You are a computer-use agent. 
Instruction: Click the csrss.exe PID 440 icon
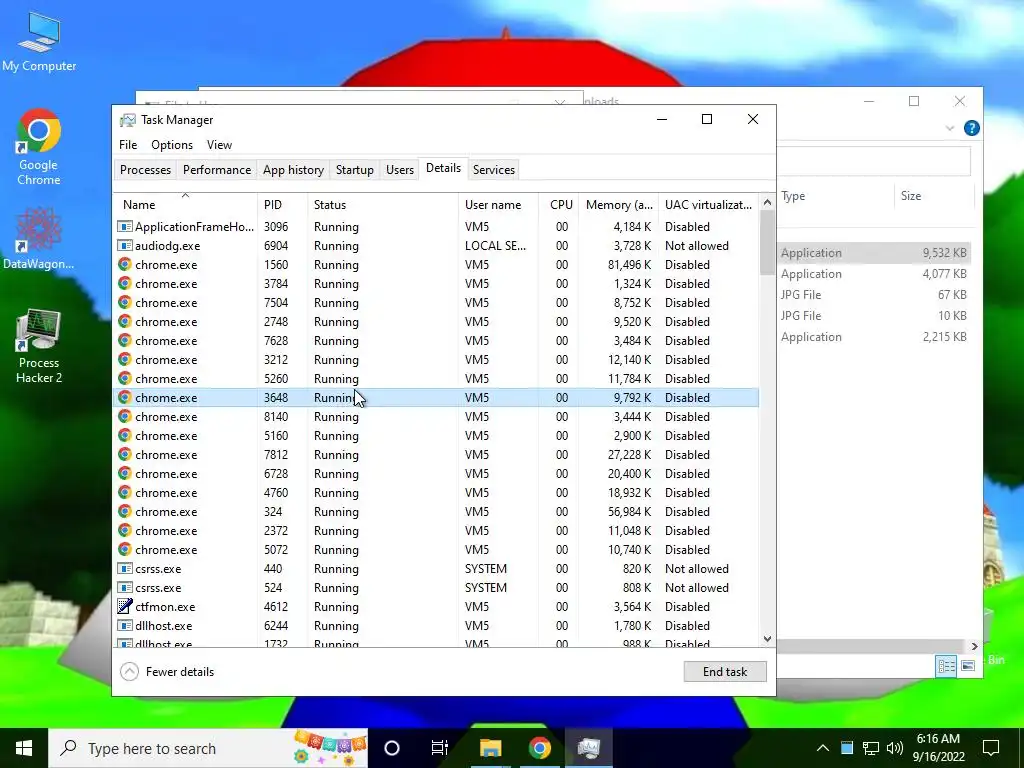click(x=125, y=568)
